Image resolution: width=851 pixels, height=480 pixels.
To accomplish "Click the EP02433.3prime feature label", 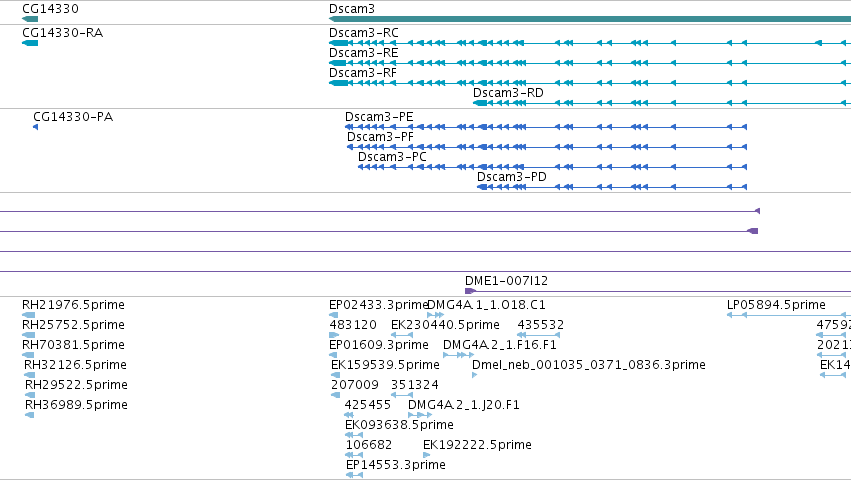I will coord(378,305).
